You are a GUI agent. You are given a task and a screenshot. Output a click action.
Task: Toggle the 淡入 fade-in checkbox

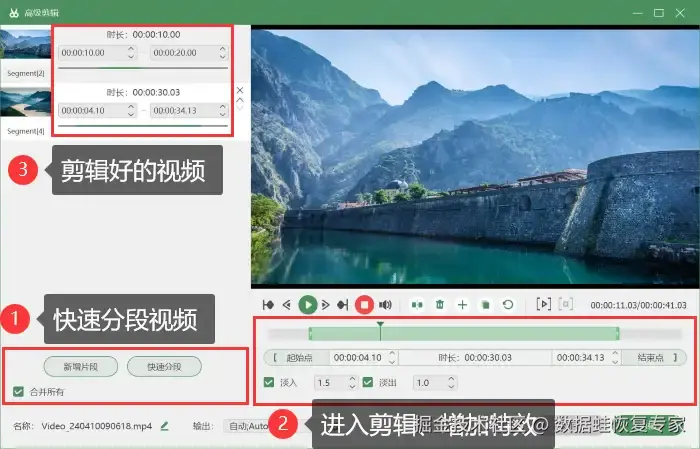click(x=269, y=382)
